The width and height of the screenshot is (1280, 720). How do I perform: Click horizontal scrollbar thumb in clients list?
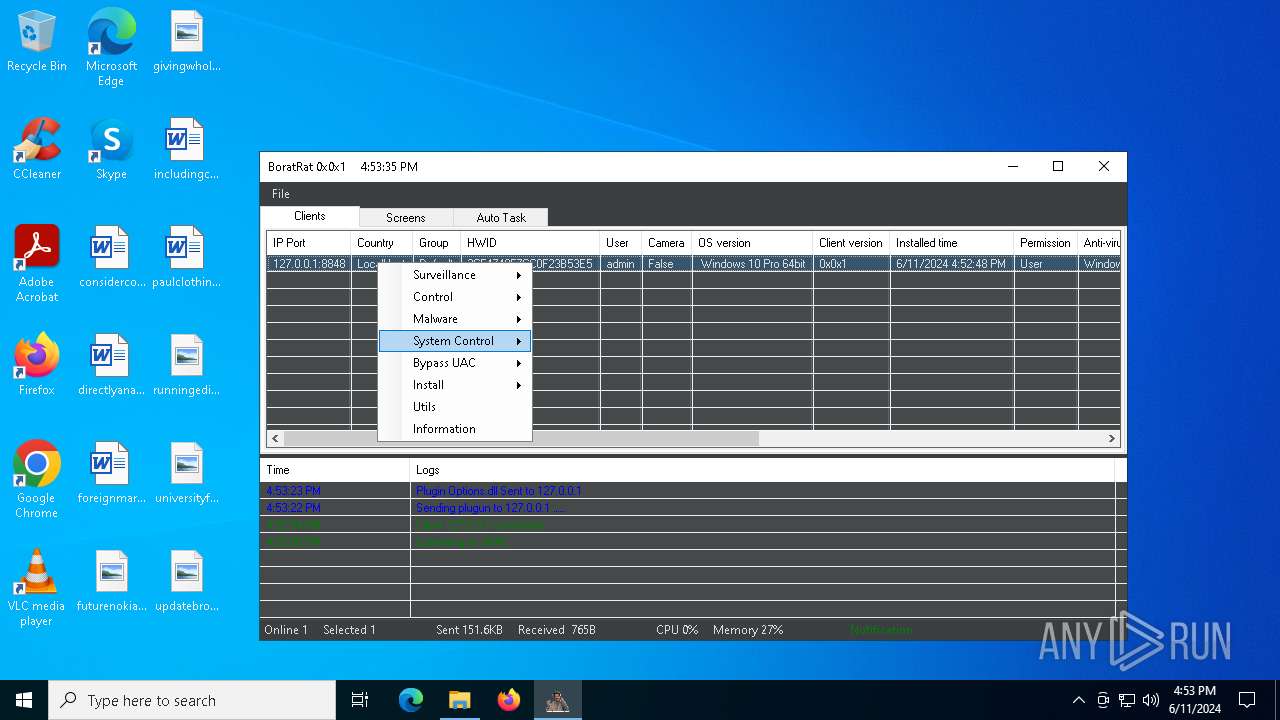[521, 438]
